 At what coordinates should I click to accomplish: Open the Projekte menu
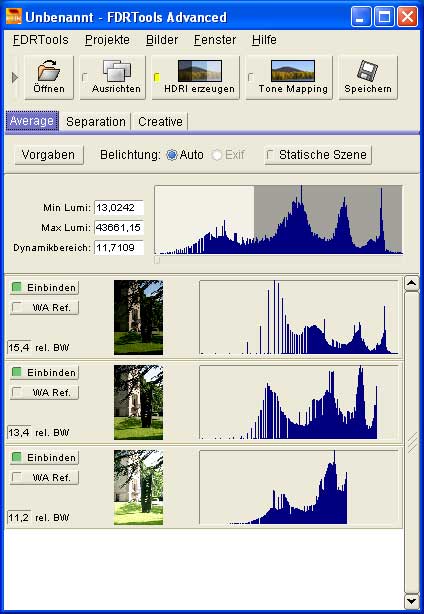click(x=107, y=40)
